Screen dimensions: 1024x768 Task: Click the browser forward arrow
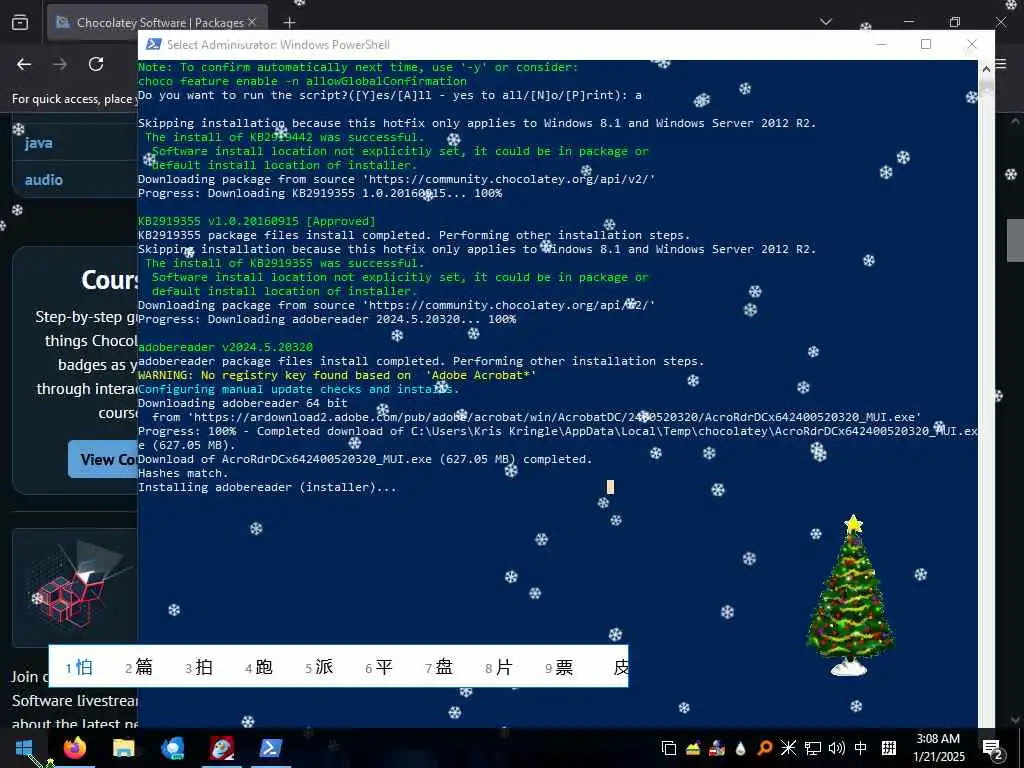pyautogui.click(x=60, y=64)
